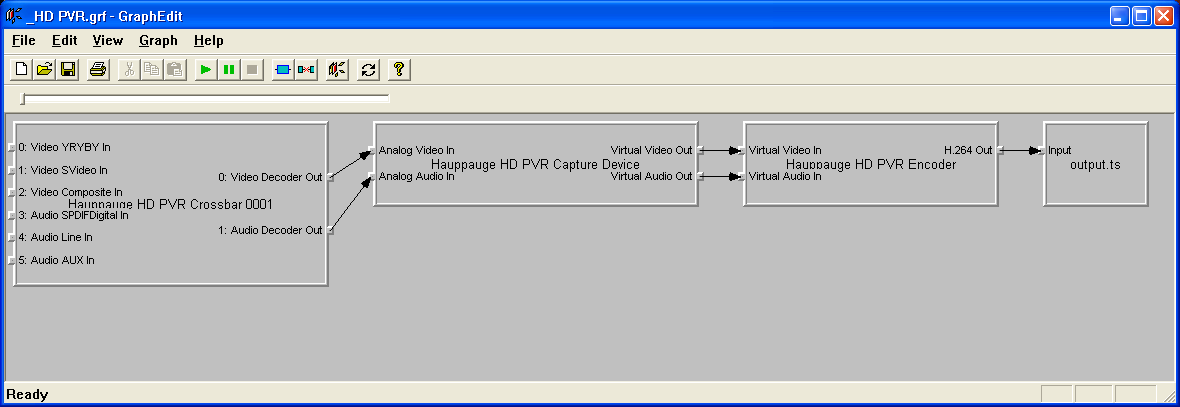Run the graph with green Play button
Image resolution: width=1180 pixels, height=407 pixels.
pos(205,70)
